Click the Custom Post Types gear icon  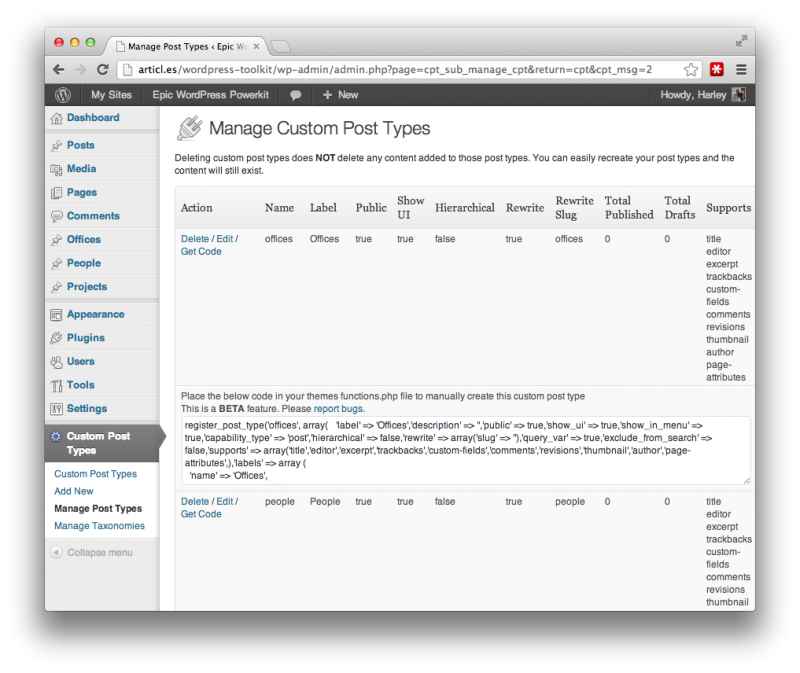point(56,437)
